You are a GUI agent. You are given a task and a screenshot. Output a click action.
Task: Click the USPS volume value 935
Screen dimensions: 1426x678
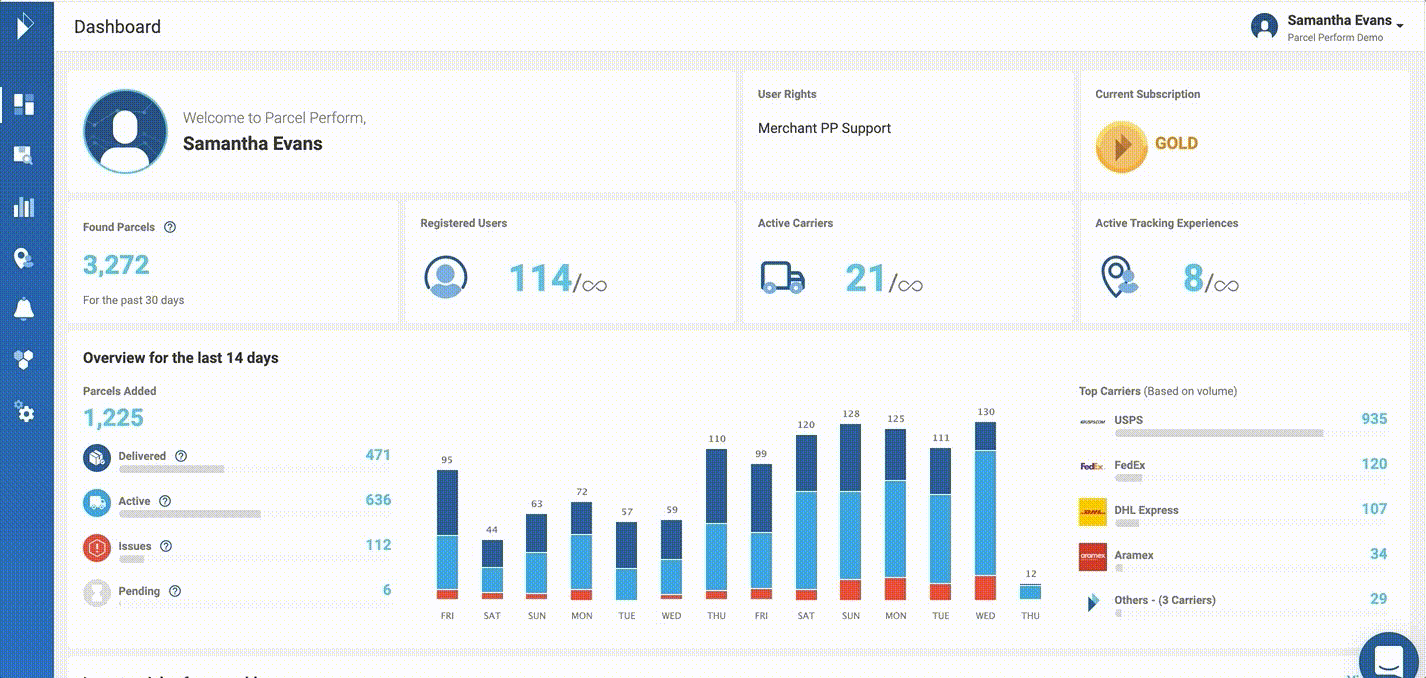pyautogui.click(x=1374, y=419)
